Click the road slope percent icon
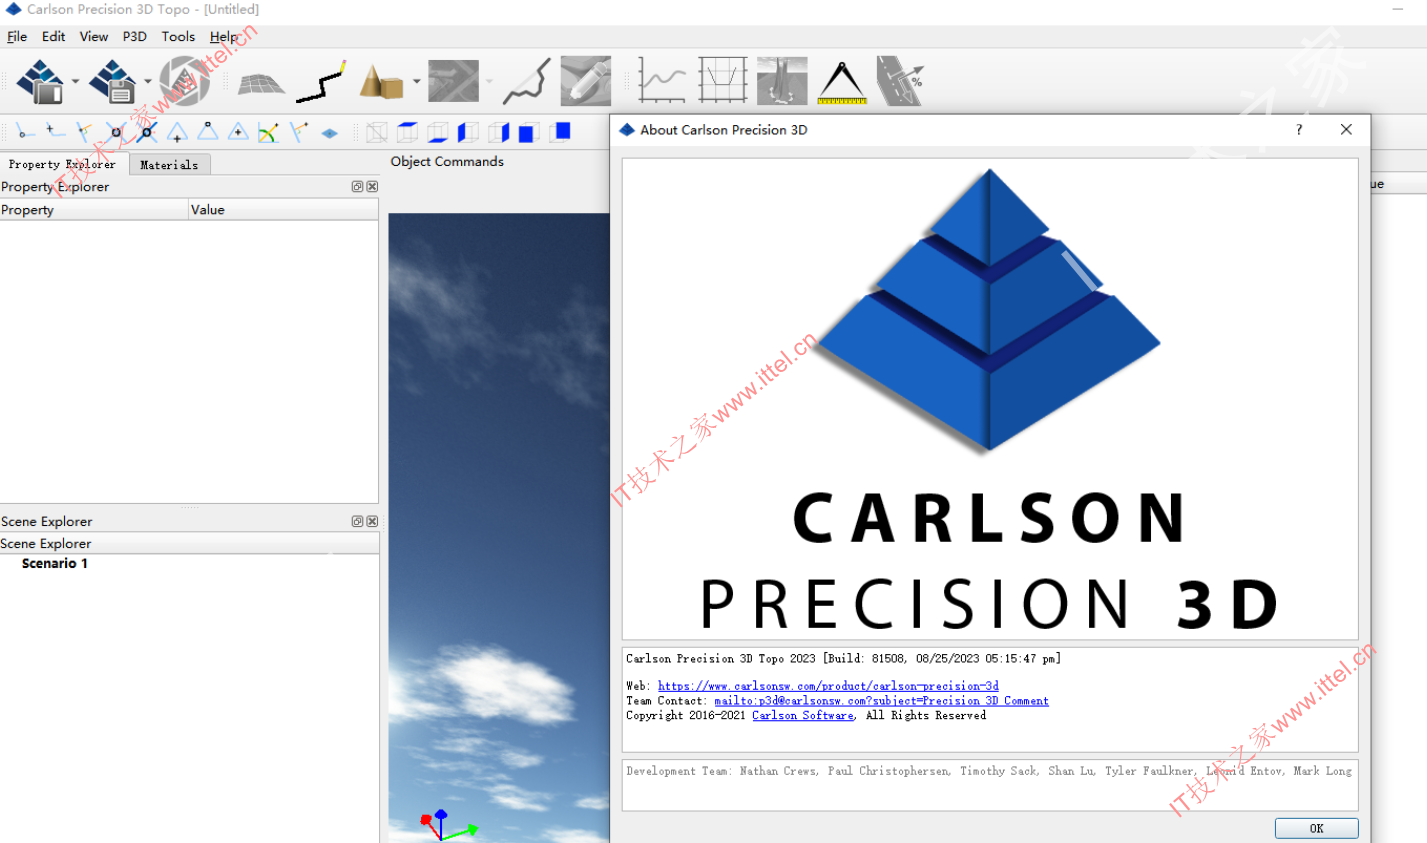This screenshot has width=1427, height=843. point(900,81)
